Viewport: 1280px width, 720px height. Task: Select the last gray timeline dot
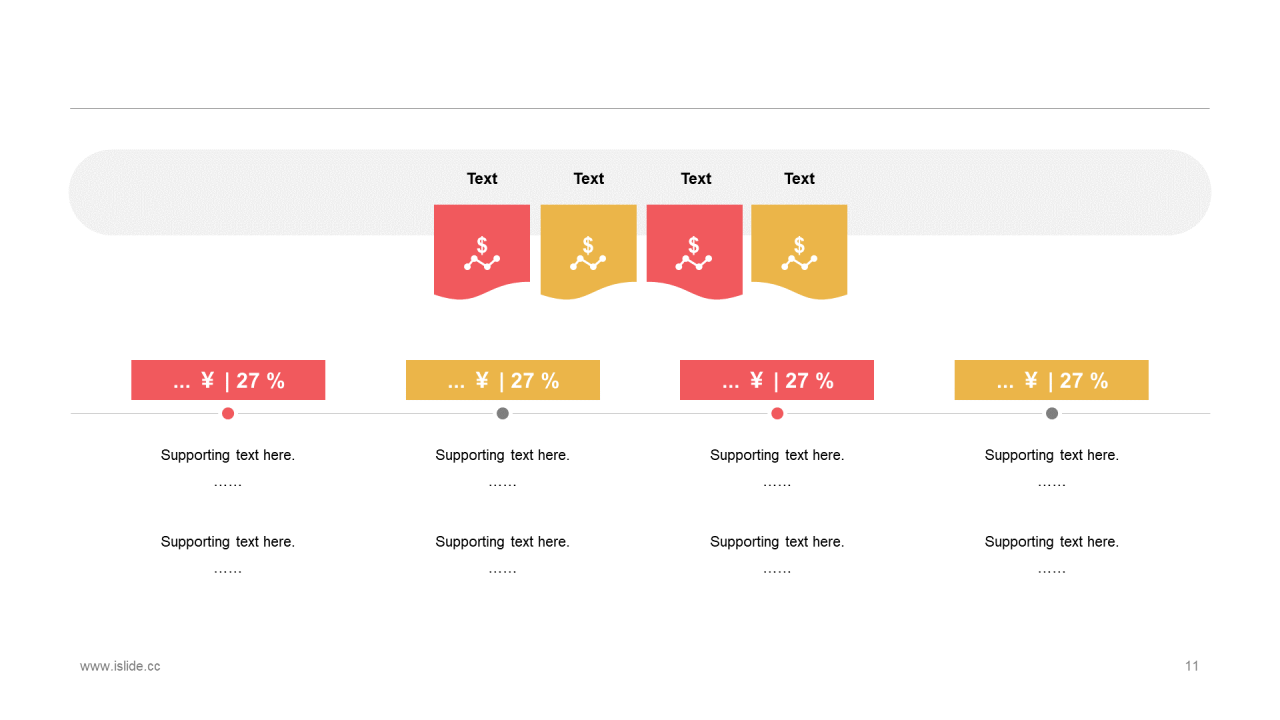1052,413
